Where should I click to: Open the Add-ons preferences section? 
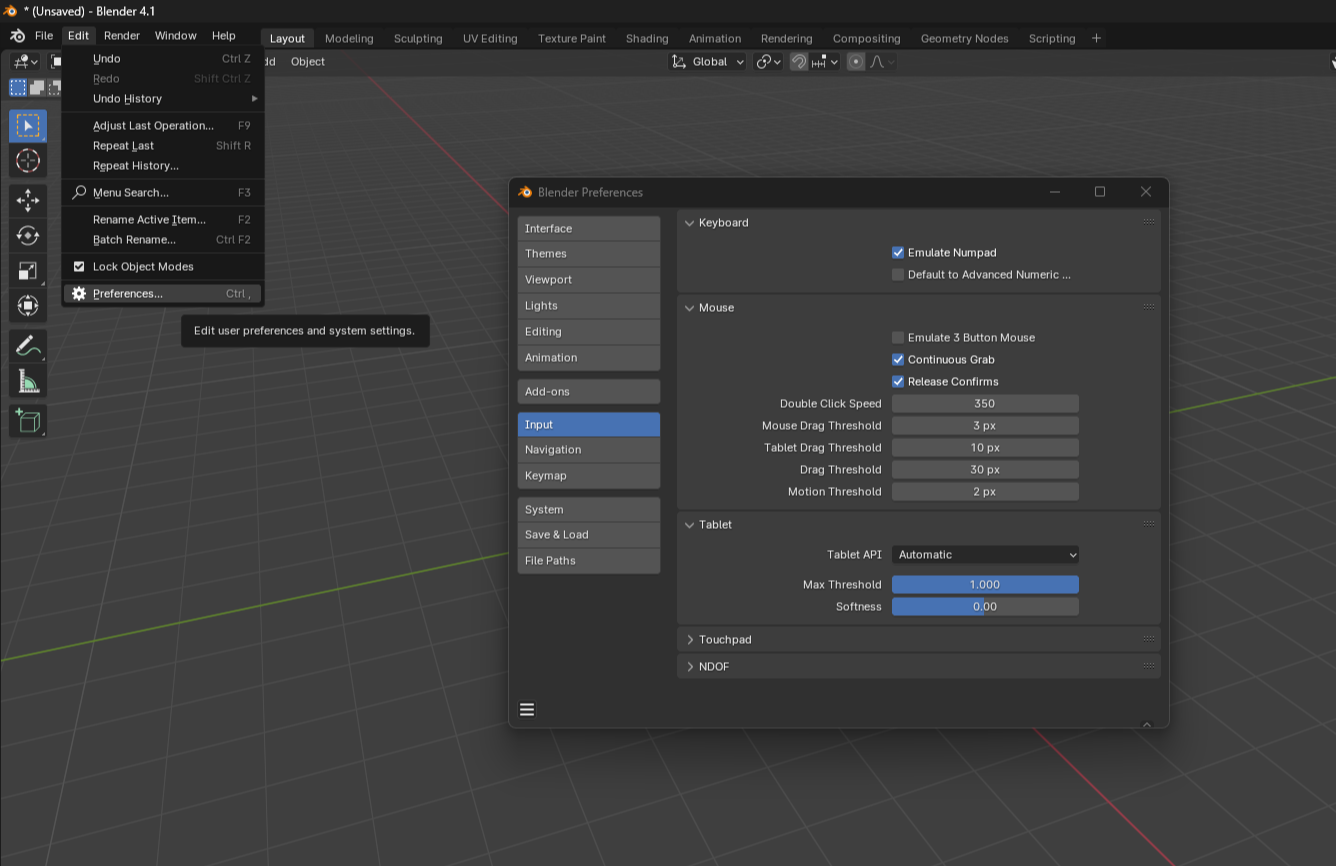tap(589, 392)
